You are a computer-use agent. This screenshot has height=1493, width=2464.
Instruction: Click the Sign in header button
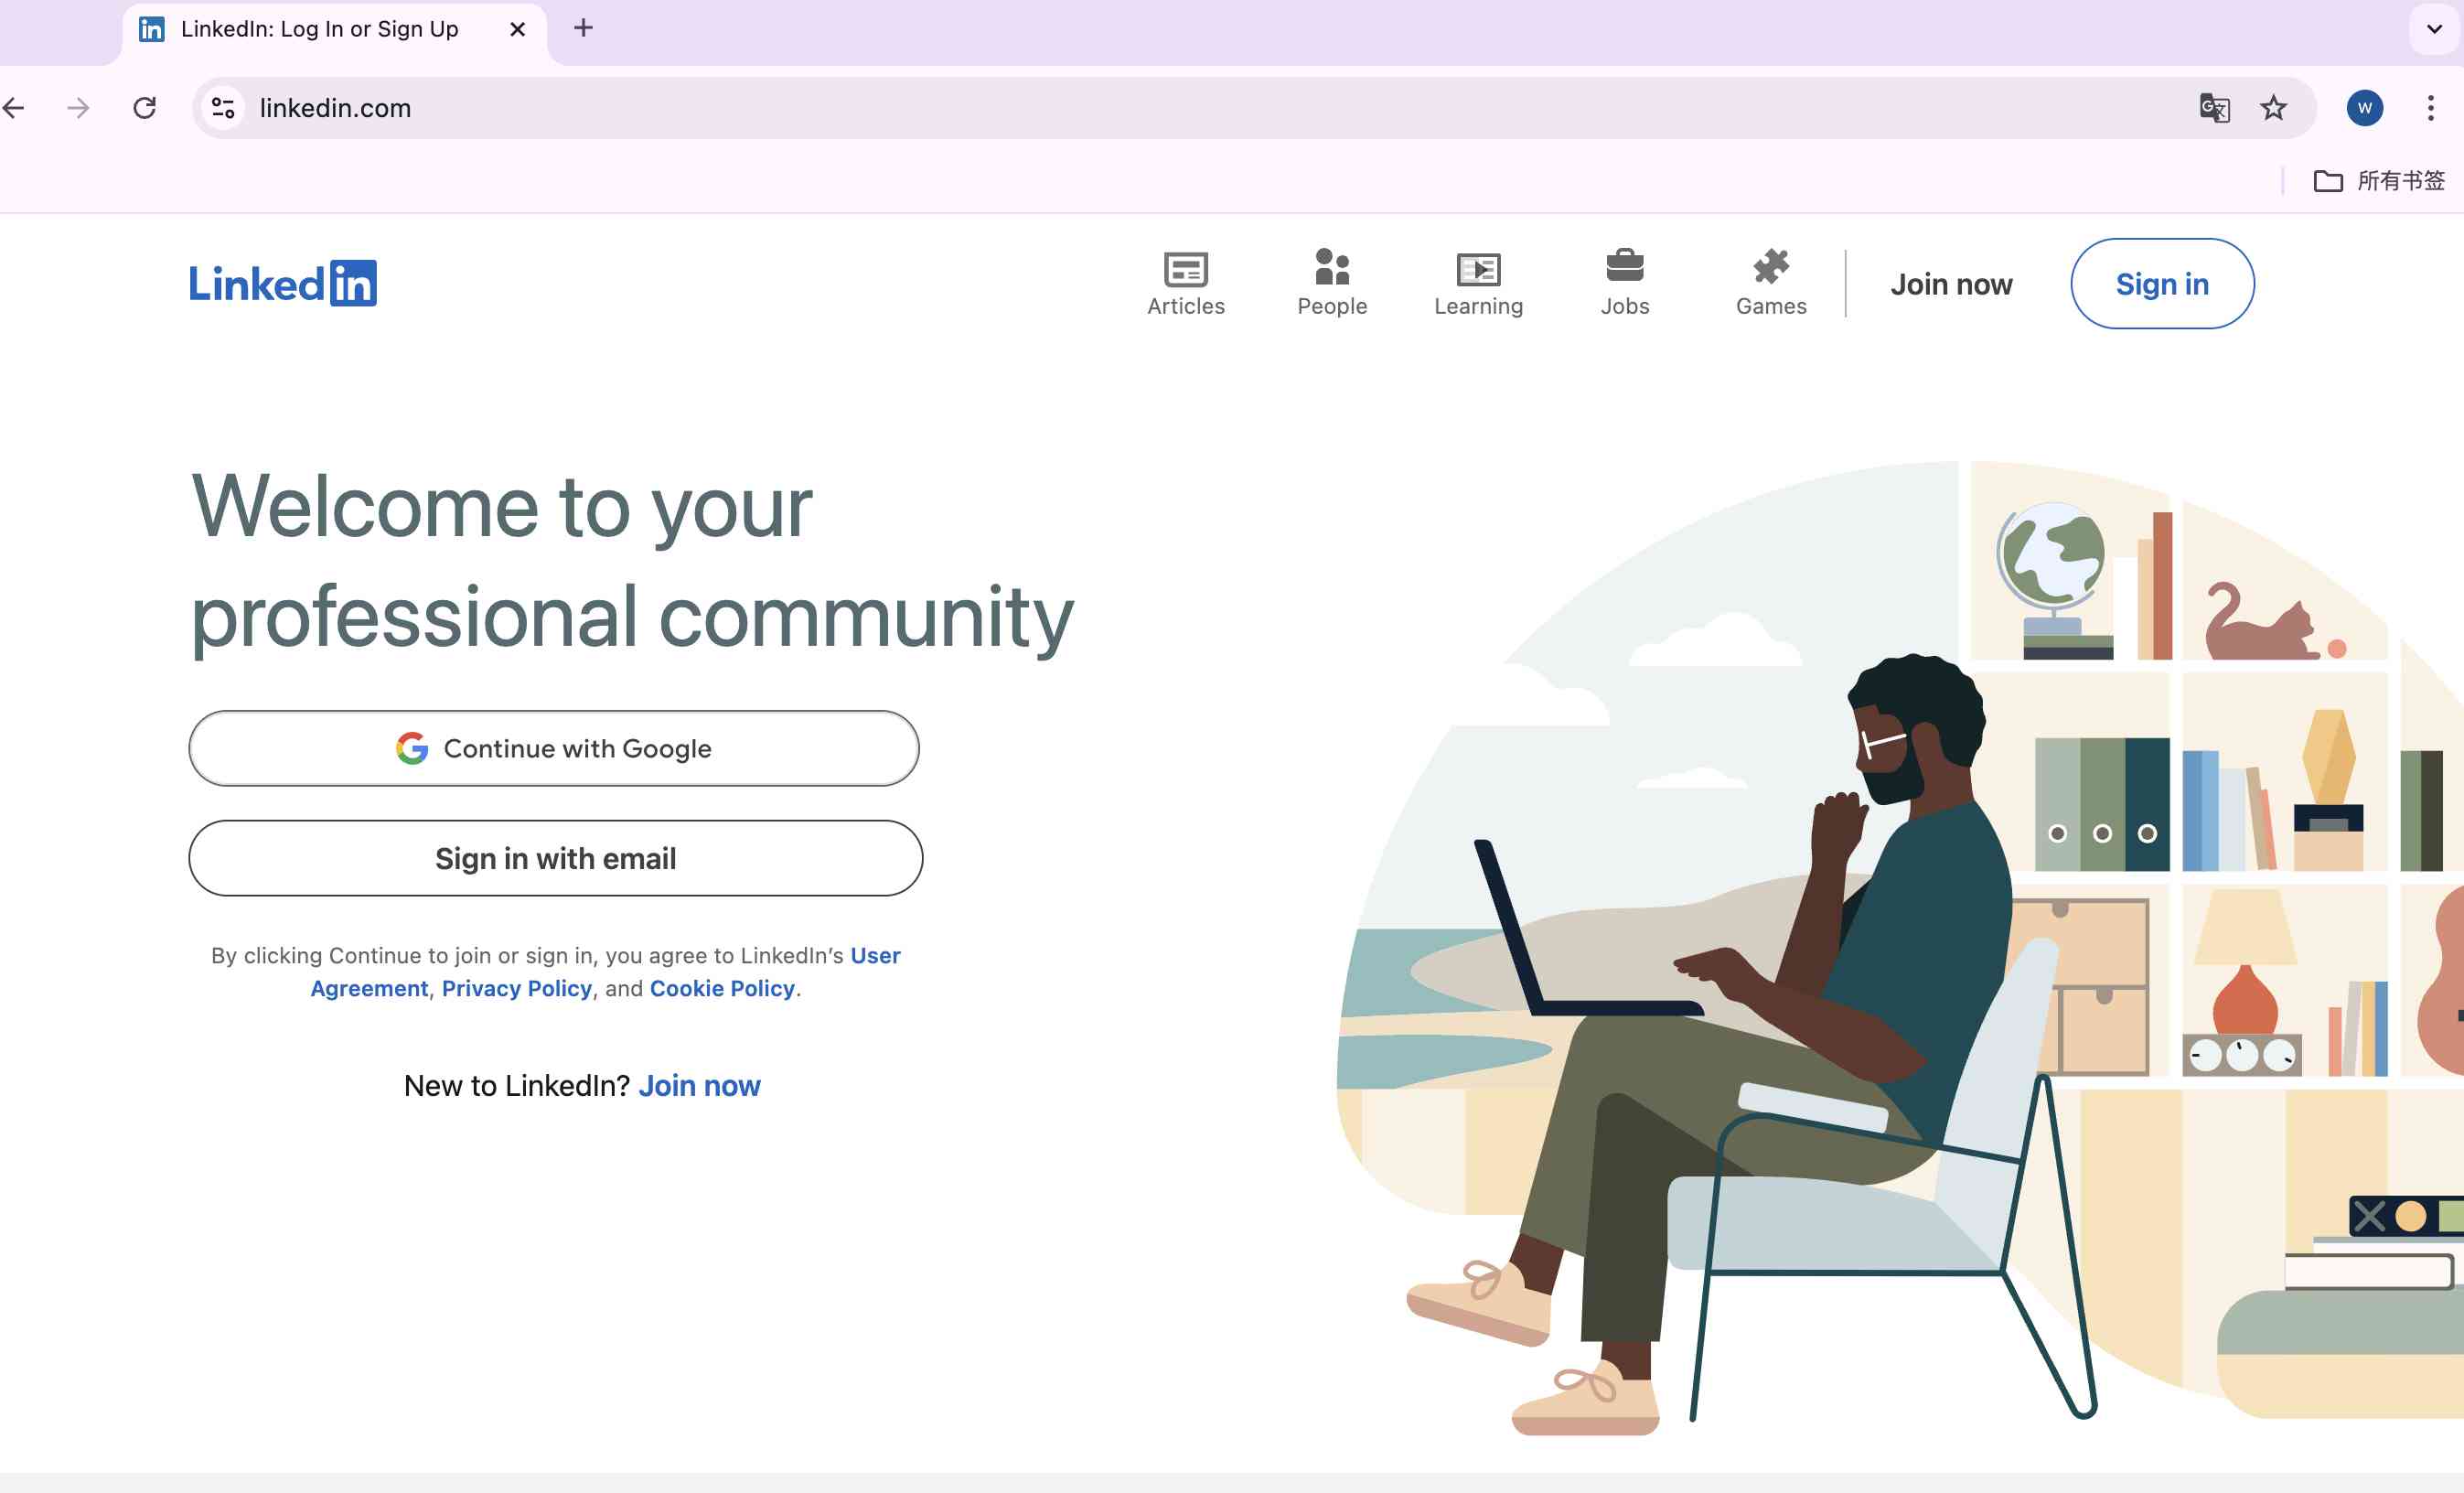pyautogui.click(x=2162, y=284)
